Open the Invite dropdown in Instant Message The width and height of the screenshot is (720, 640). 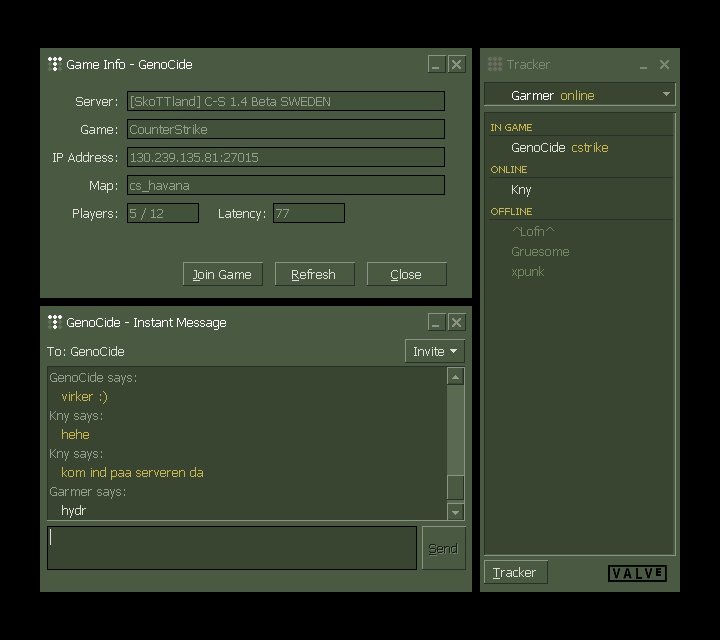(x=434, y=351)
